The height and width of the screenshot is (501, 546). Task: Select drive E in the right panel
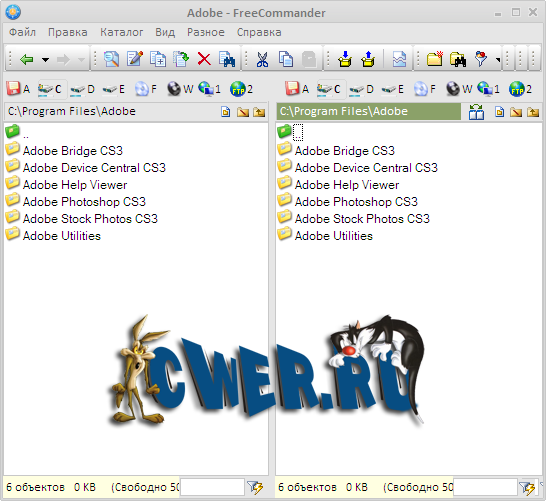tap(392, 89)
